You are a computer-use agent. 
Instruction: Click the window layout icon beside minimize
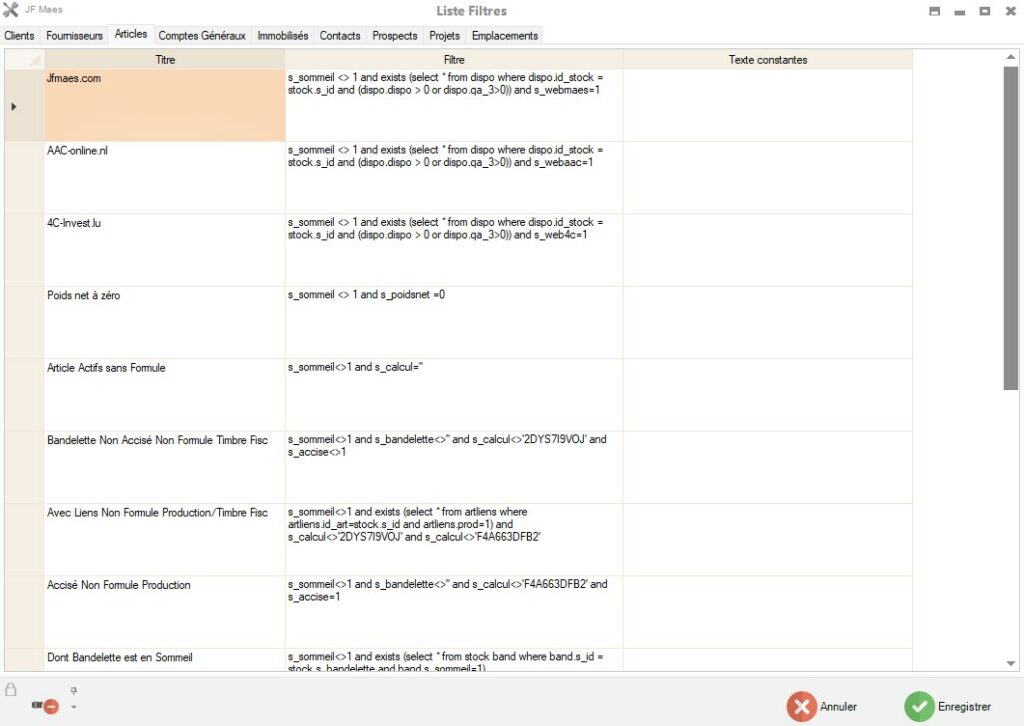tap(934, 11)
